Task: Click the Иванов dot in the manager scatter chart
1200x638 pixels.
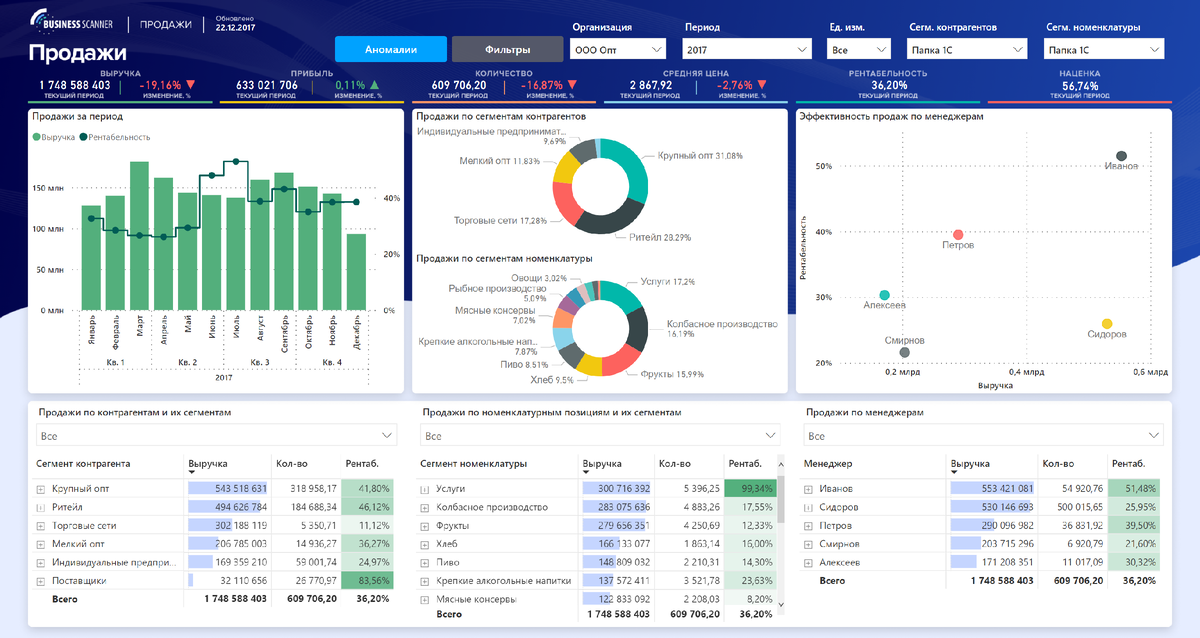Action: pos(1122,156)
